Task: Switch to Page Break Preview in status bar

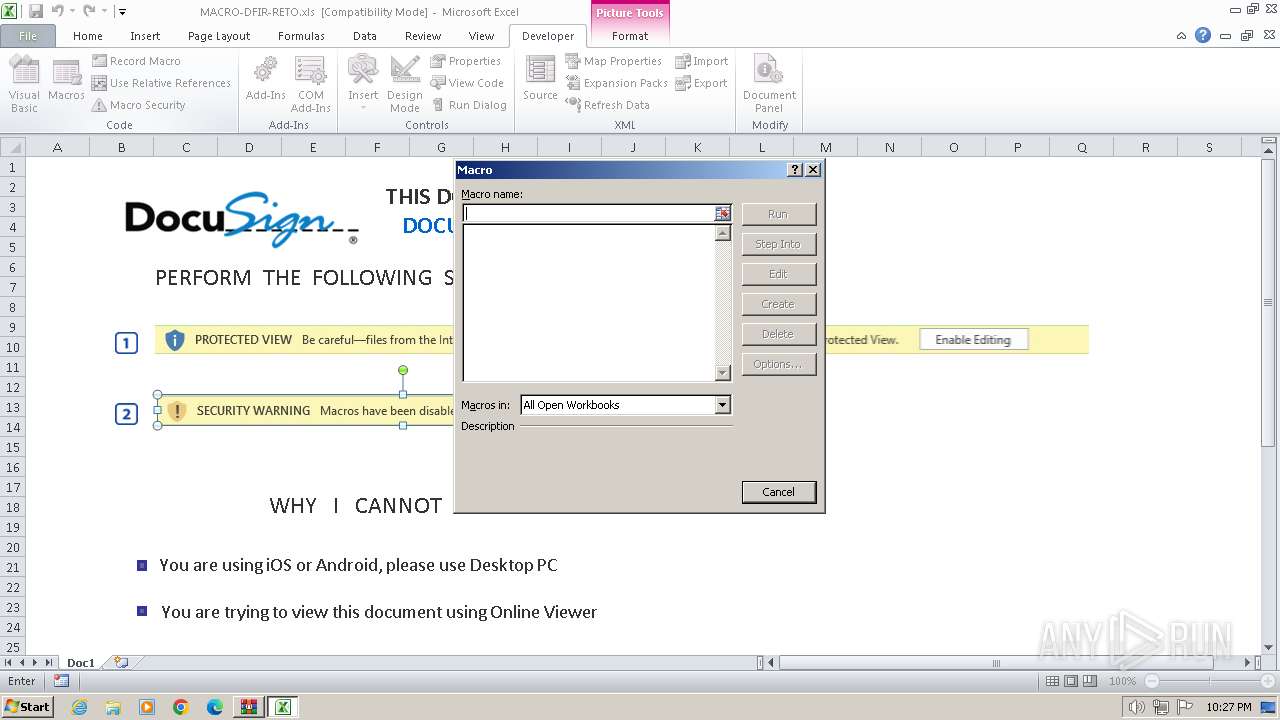Action: 1090,681
